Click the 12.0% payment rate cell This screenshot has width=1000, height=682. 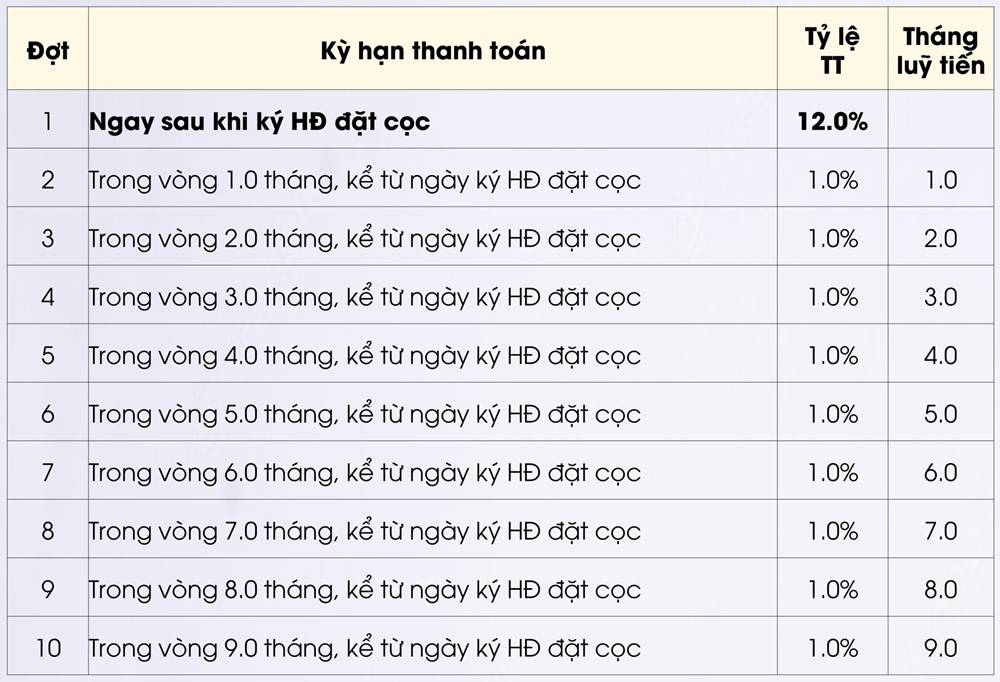click(x=832, y=122)
